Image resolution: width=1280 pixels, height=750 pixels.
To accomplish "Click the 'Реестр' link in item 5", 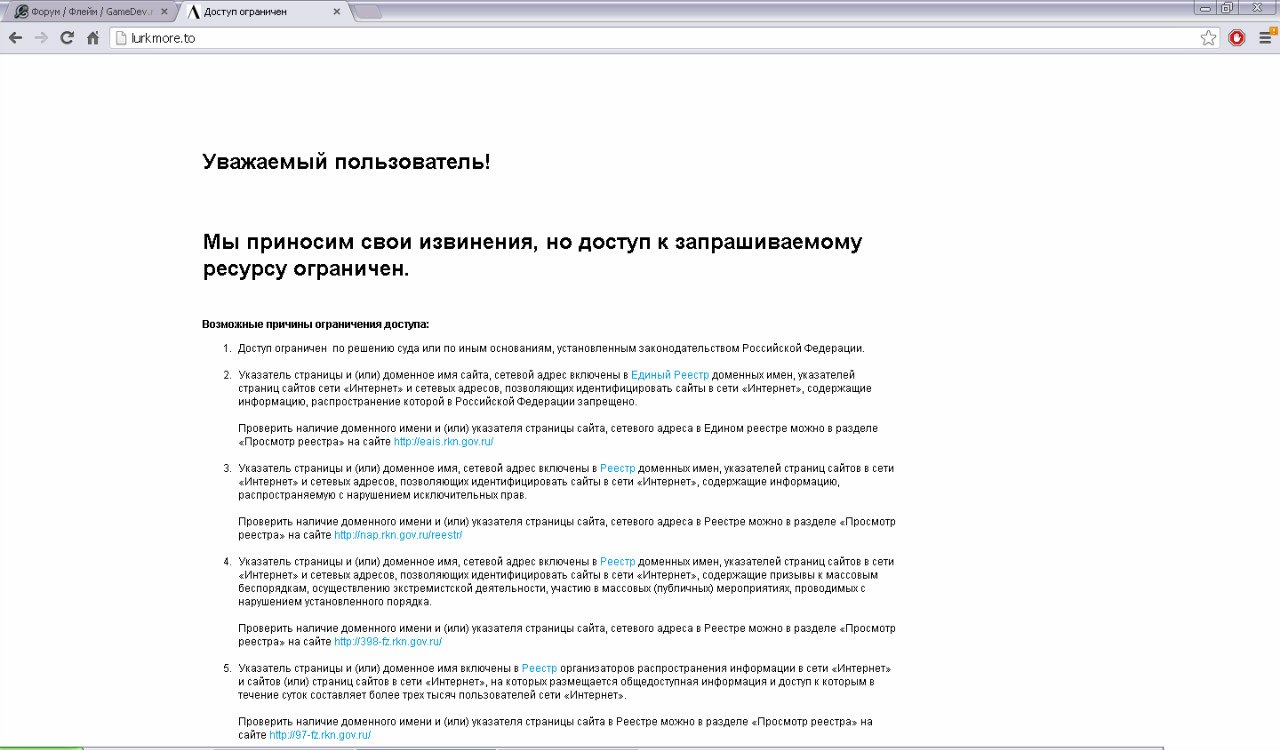I will [x=539, y=668].
